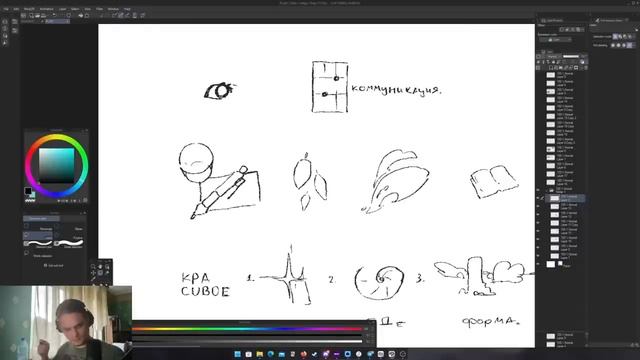
Task: Create a new layer folder
Action: [561, 68]
